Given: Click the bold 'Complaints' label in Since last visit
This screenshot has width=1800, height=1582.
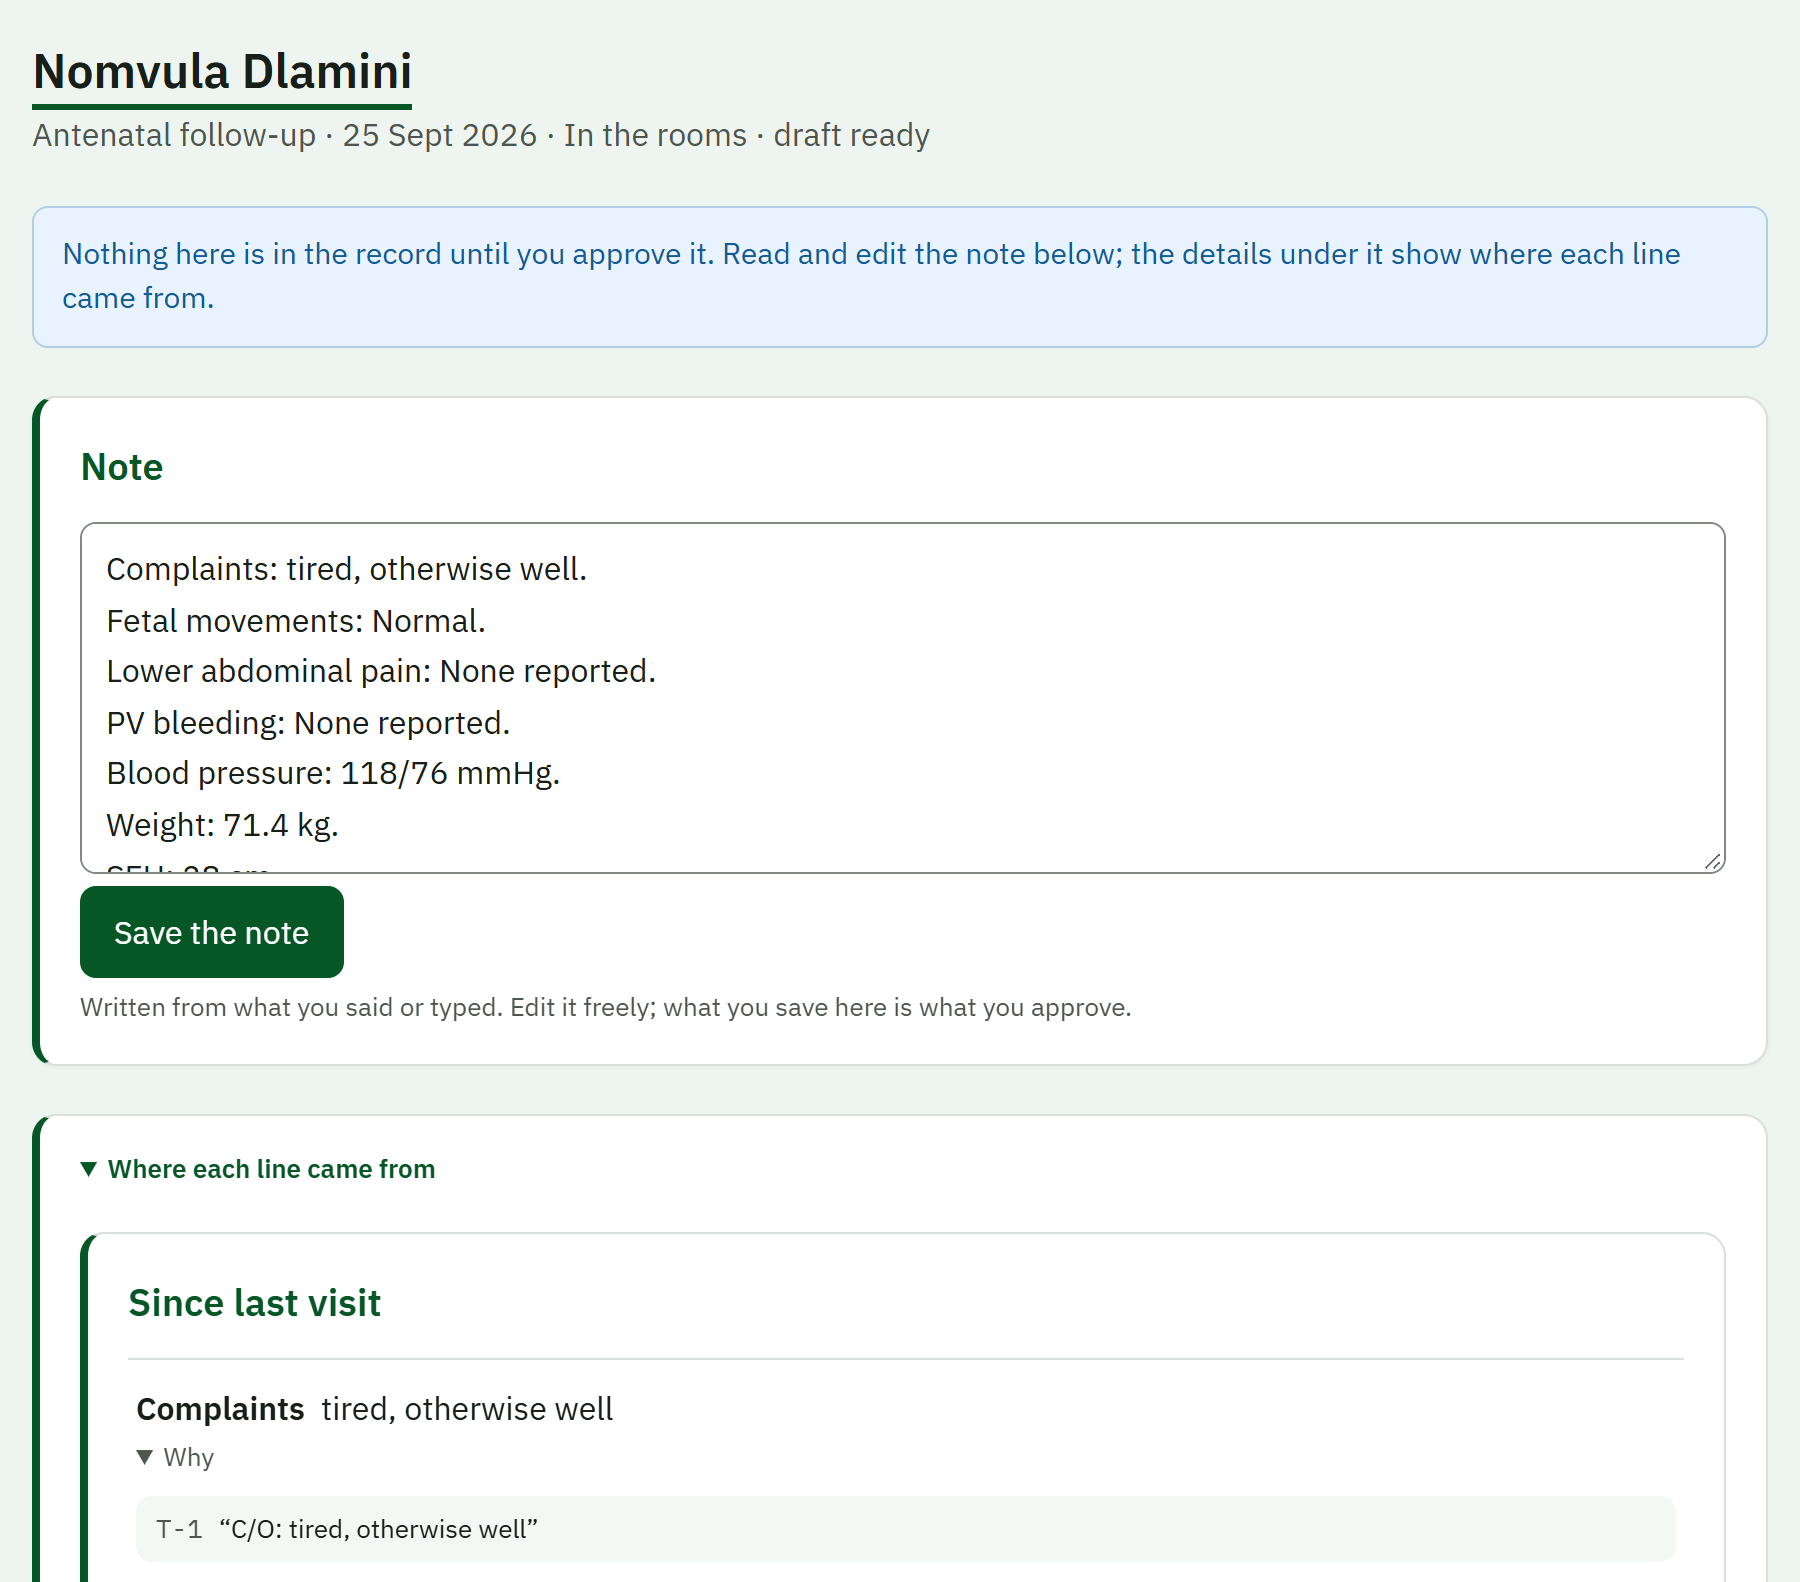Looking at the screenshot, I should pyautogui.click(x=220, y=1409).
